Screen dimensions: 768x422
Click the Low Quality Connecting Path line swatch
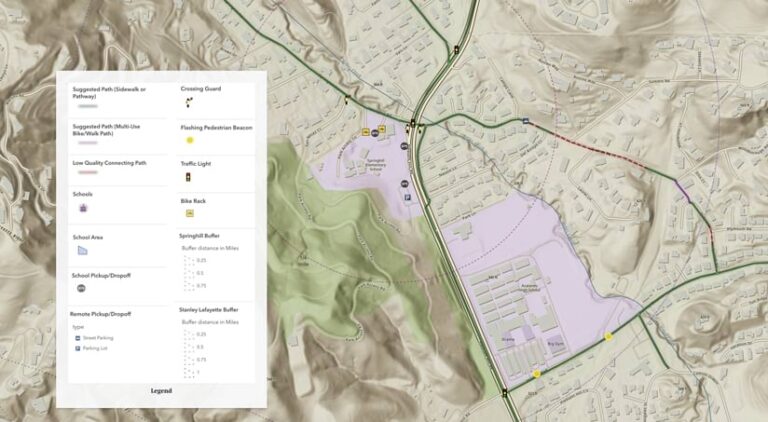(x=88, y=172)
